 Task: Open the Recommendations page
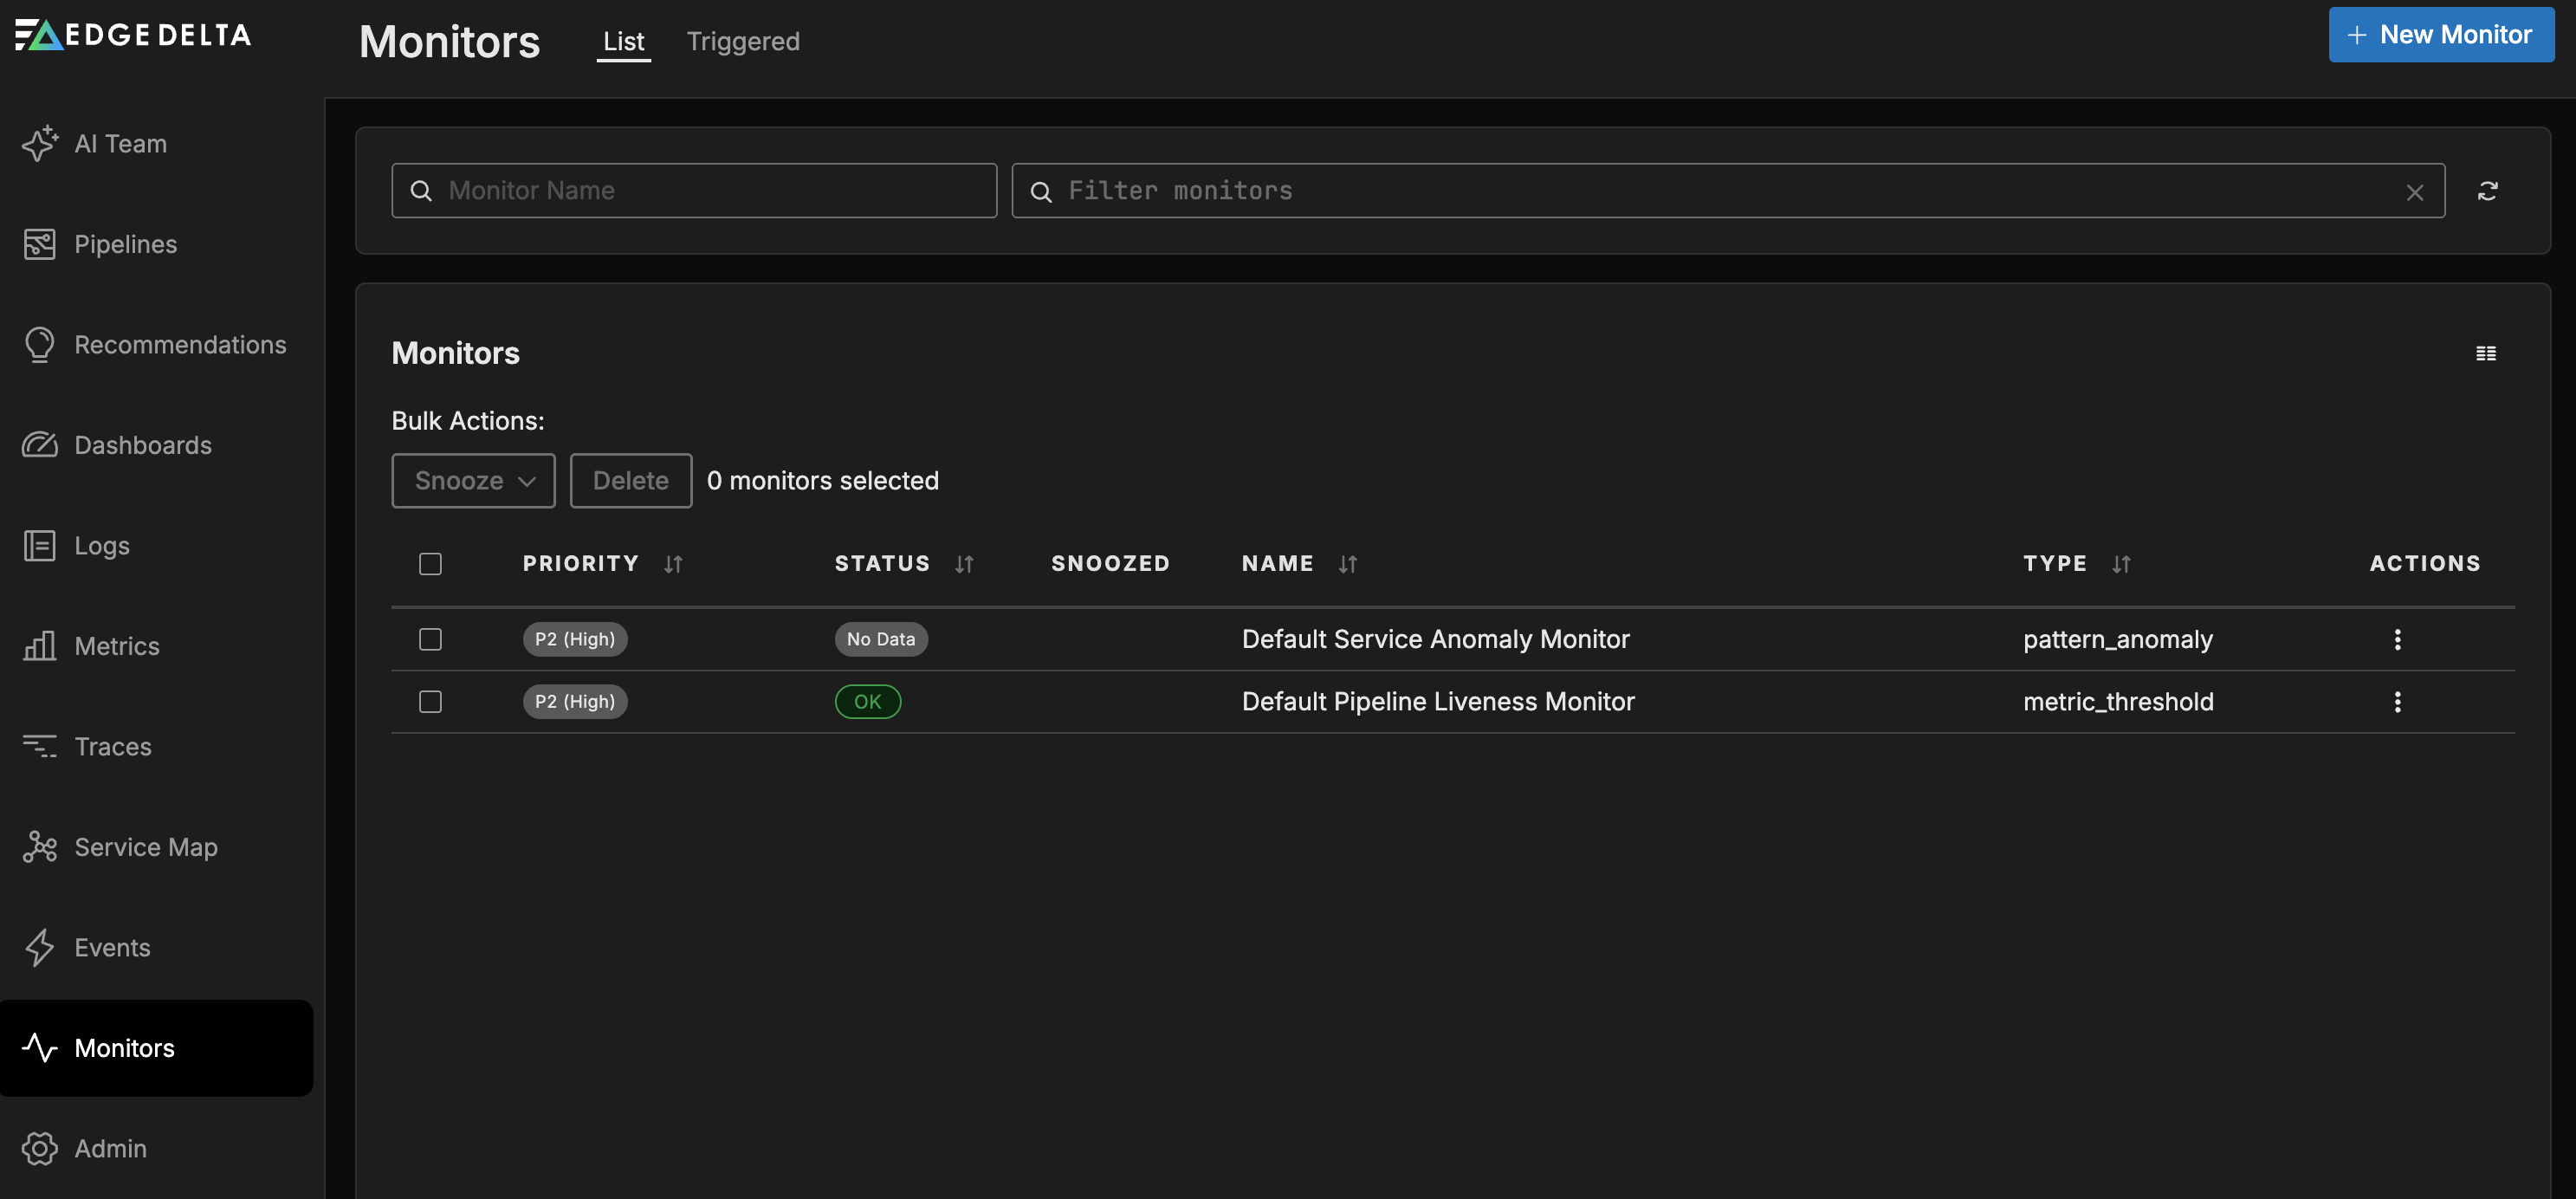pyautogui.click(x=180, y=344)
